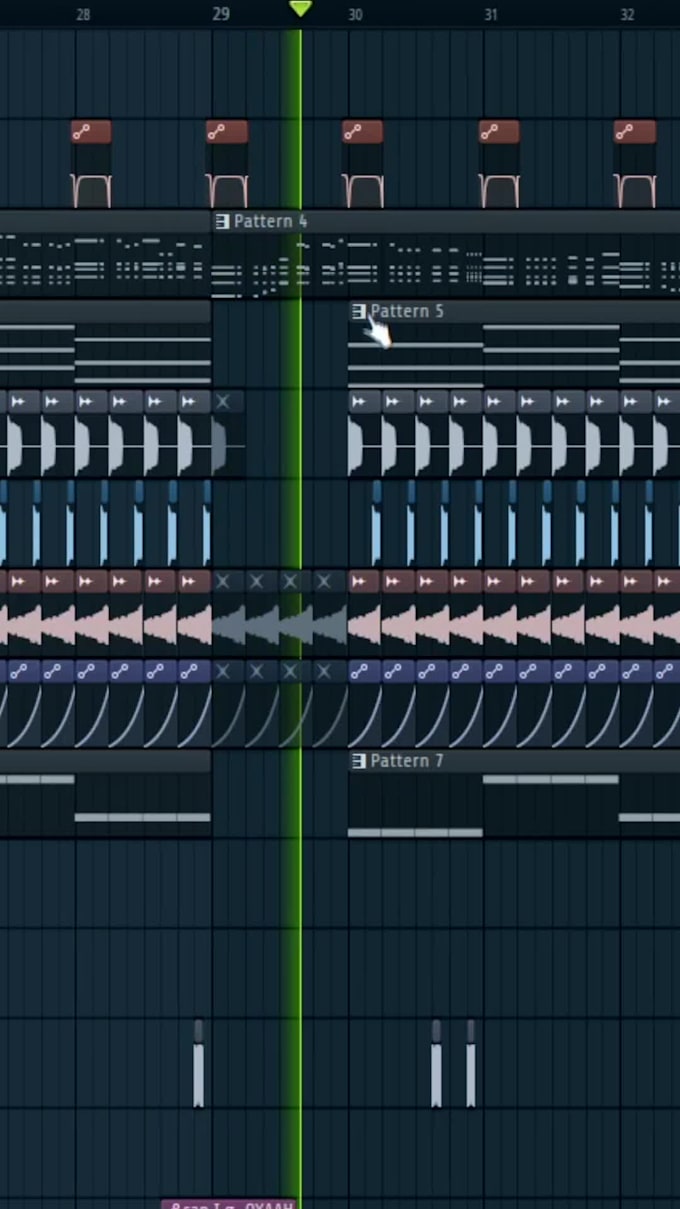680x1209 pixels.
Task: Select the second small white clip just before bar 31
Action: click(470, 1064)
